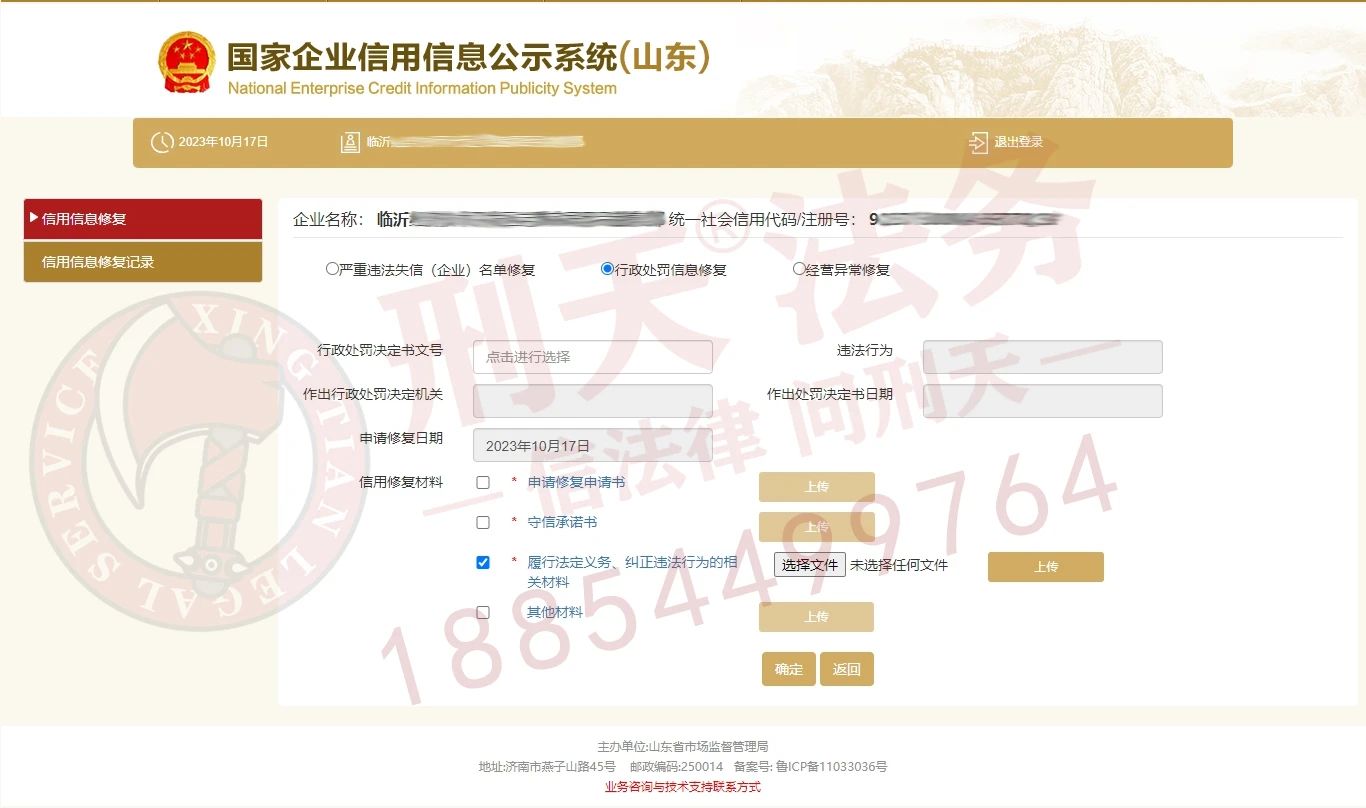Viewport: 1366px width, 808px height.
Task: Click the 违法行为 field
Action: (x=1043, y=357)
